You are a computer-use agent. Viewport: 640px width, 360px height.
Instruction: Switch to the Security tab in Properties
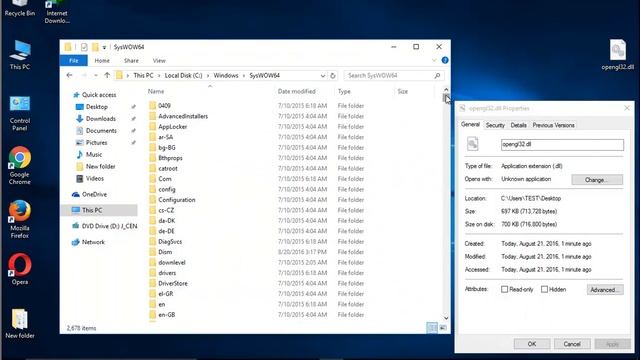[495, 125]
